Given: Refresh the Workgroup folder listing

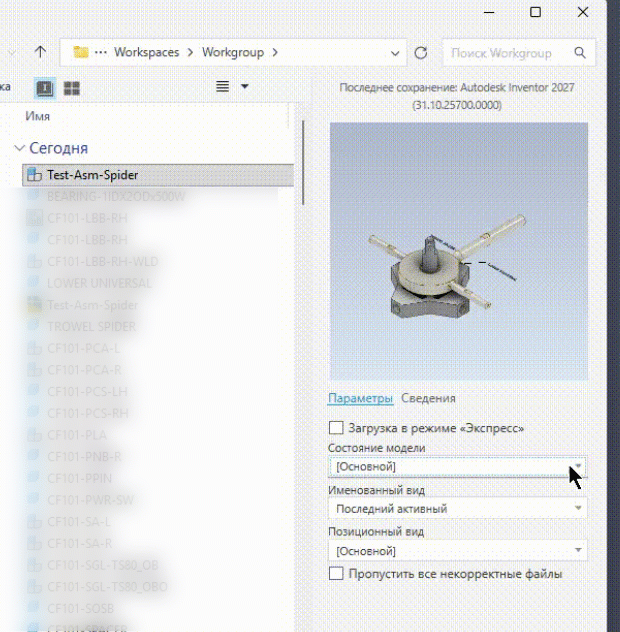Looking at the screenshot, I should coord(420,53).
